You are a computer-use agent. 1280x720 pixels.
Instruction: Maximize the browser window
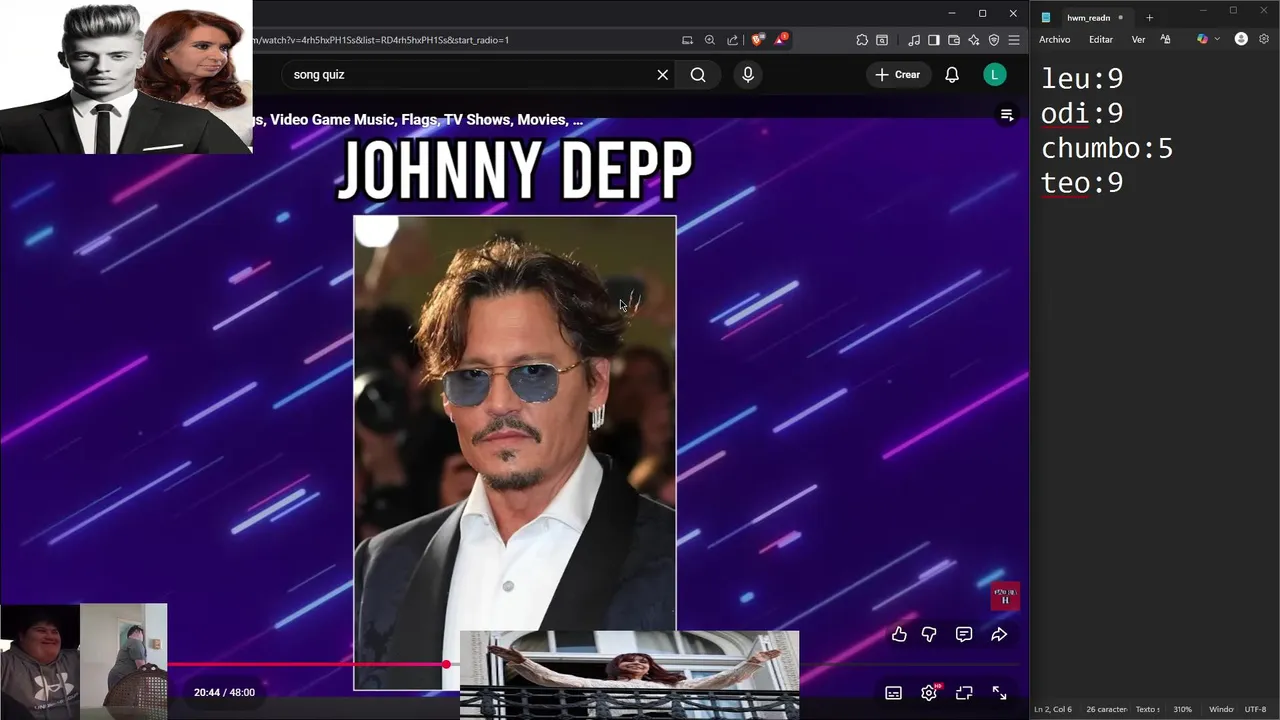pyautogui.click(x=982, y=13)
